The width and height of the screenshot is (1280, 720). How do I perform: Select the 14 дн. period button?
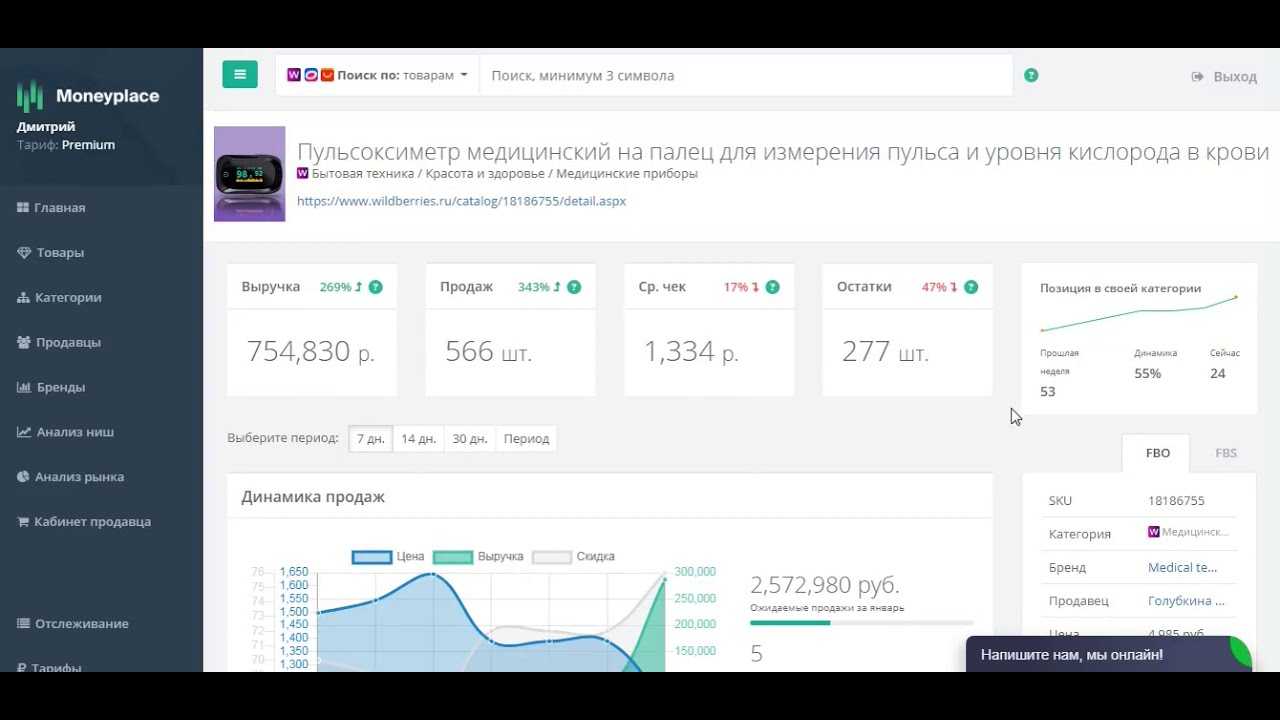[x=418, y=439]
